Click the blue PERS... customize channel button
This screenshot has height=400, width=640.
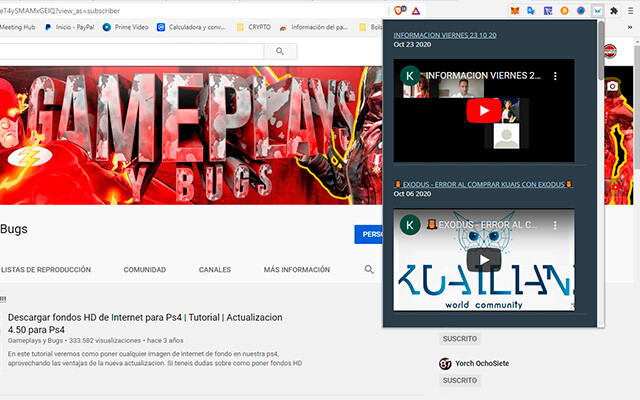click(369, 234)
